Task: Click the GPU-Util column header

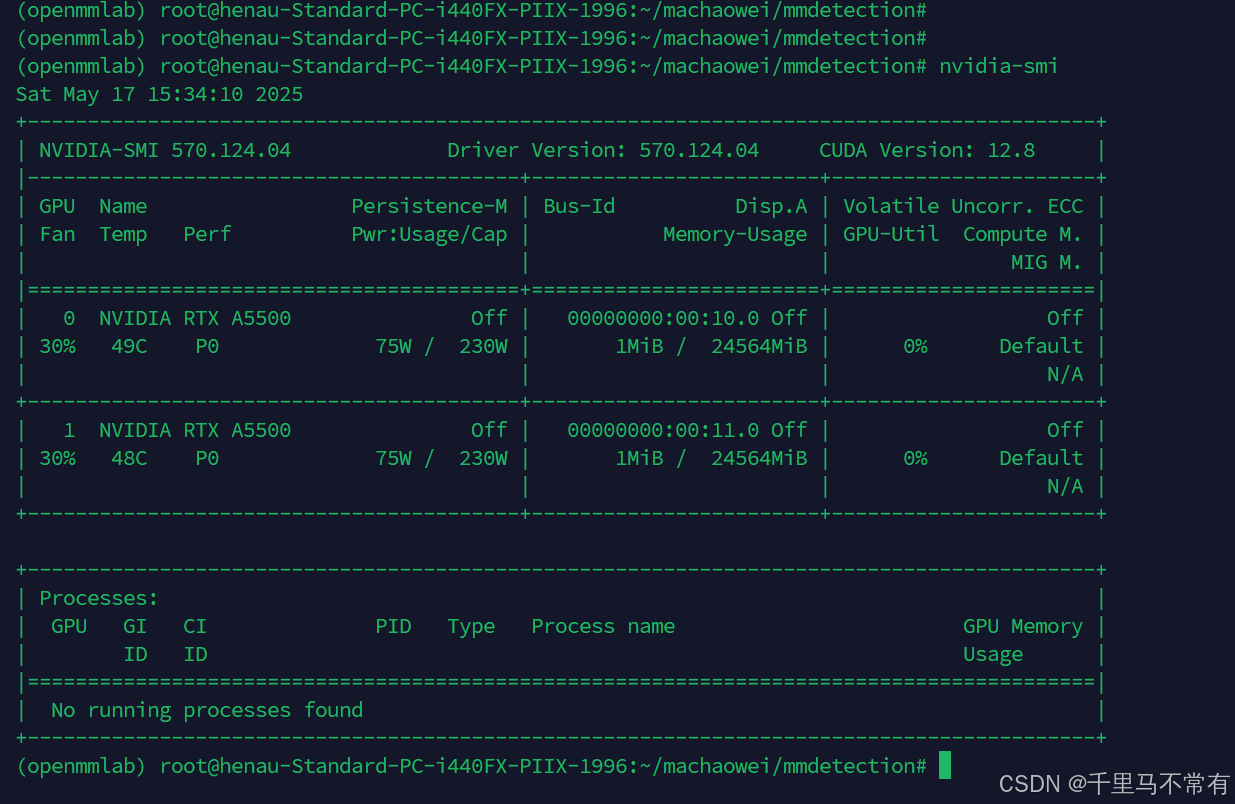Action: click(x=891, y=234)
